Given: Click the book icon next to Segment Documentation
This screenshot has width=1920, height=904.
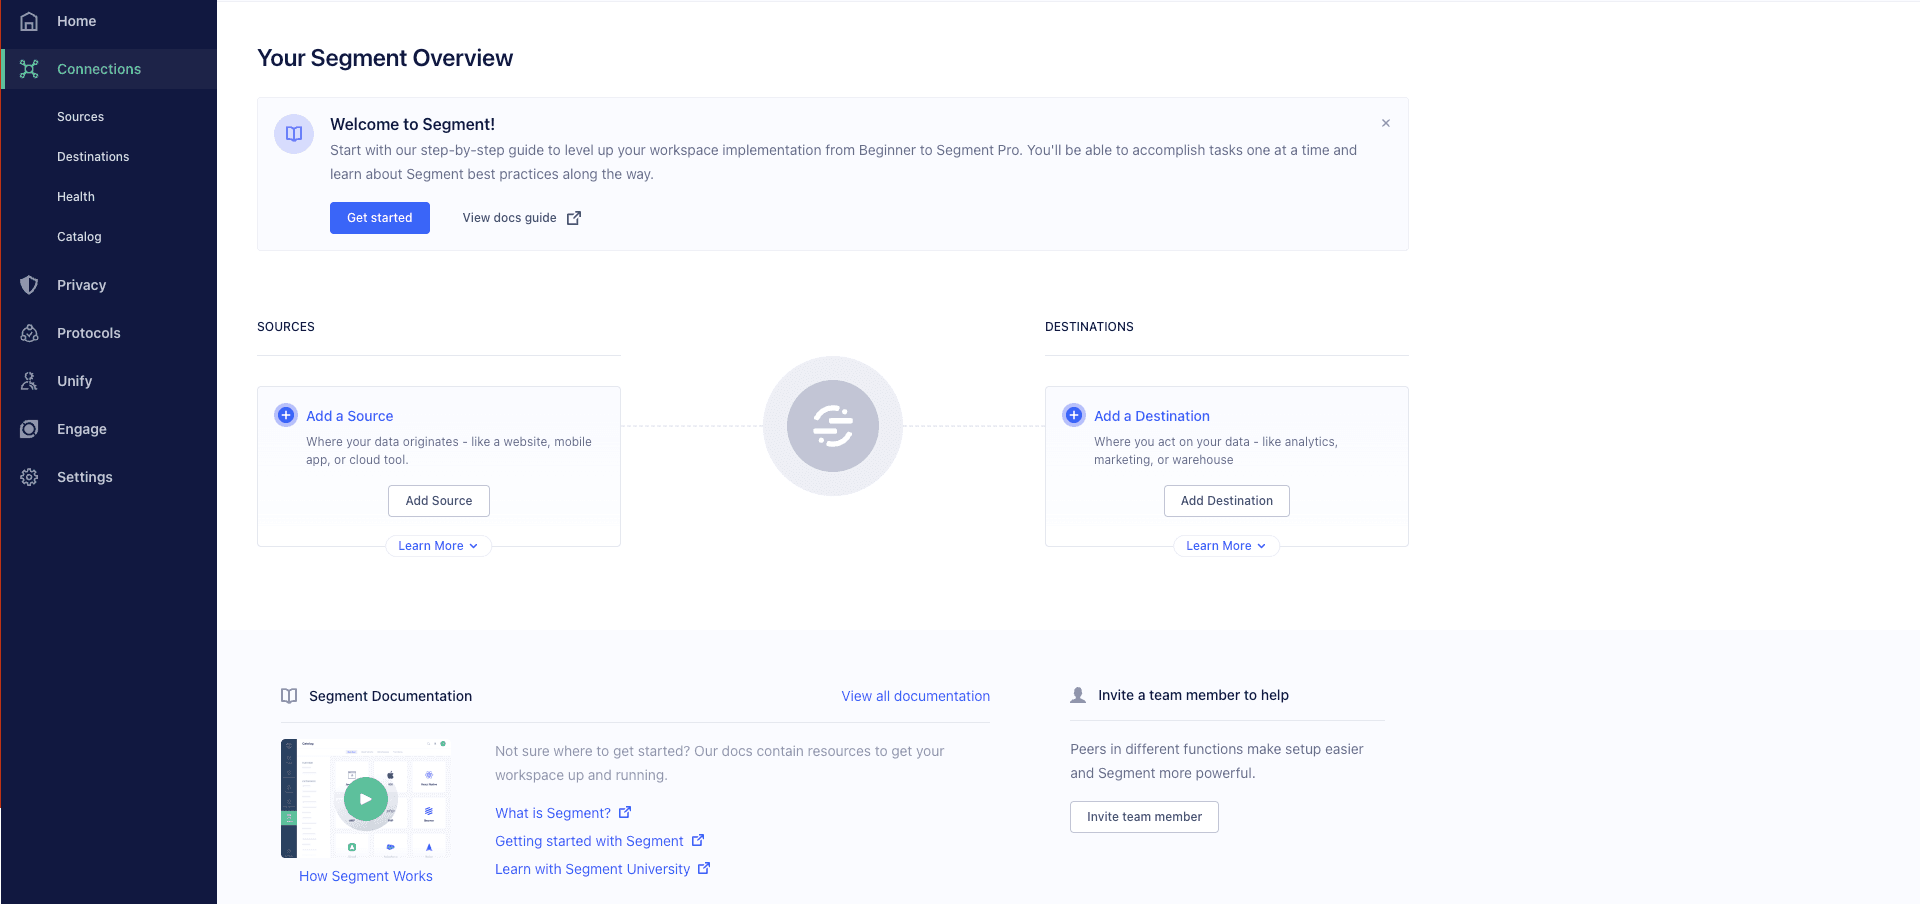Looking at the screenshot, I should pos(289,696).
